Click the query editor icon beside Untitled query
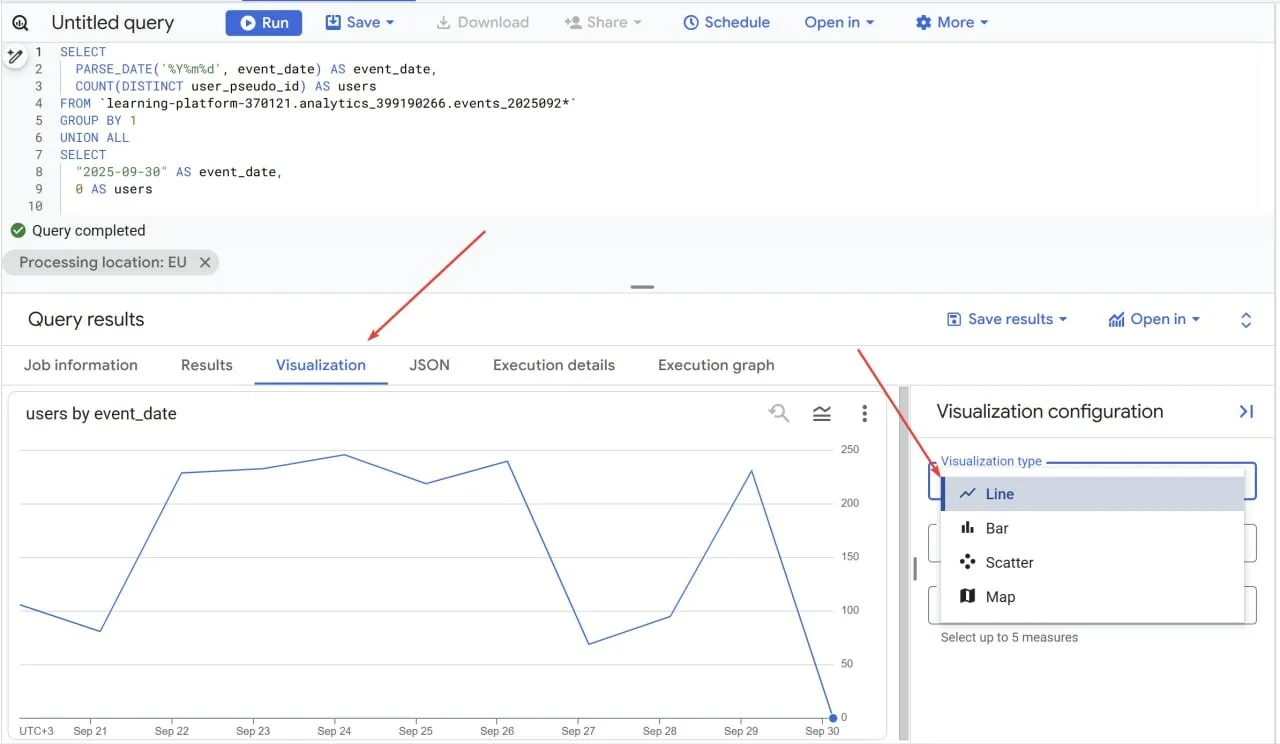1280x744 pixels. [20, 22]
